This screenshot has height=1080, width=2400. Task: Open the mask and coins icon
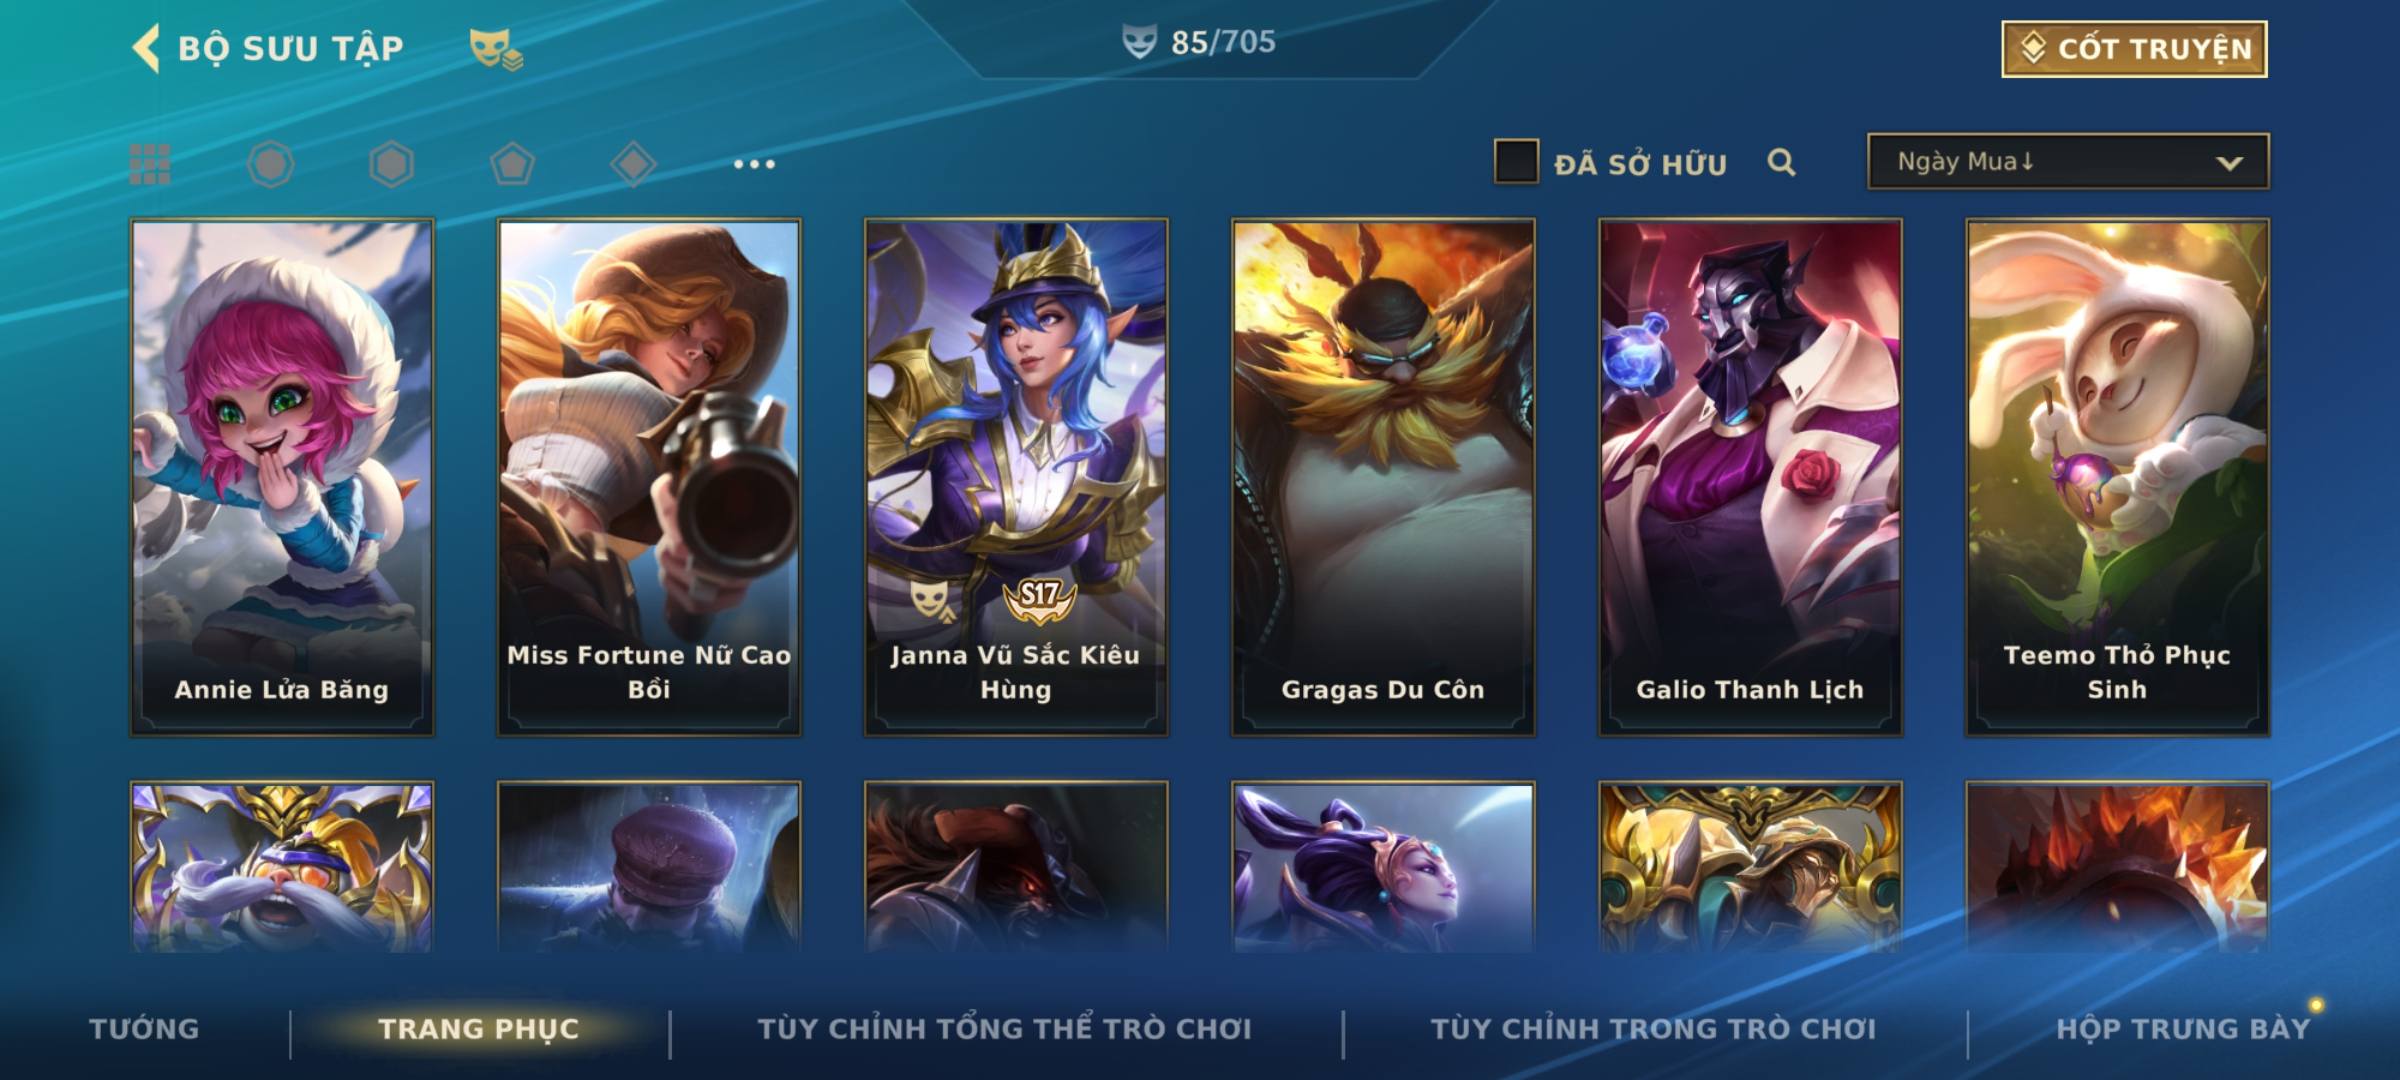[x=496, y=49]
